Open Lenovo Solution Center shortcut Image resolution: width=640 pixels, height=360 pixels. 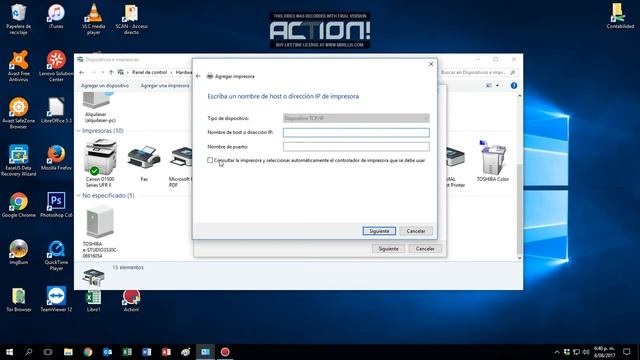tap(56, 66)
